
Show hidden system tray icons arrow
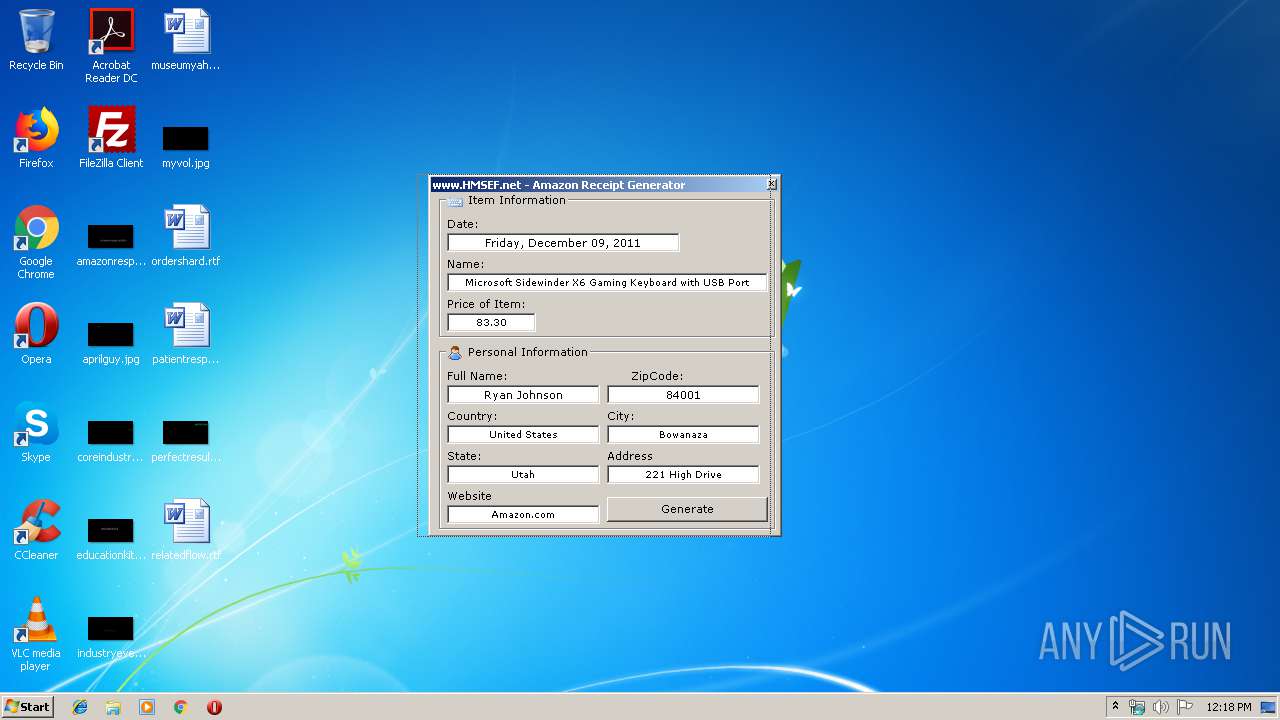[x=1115, y=707]
